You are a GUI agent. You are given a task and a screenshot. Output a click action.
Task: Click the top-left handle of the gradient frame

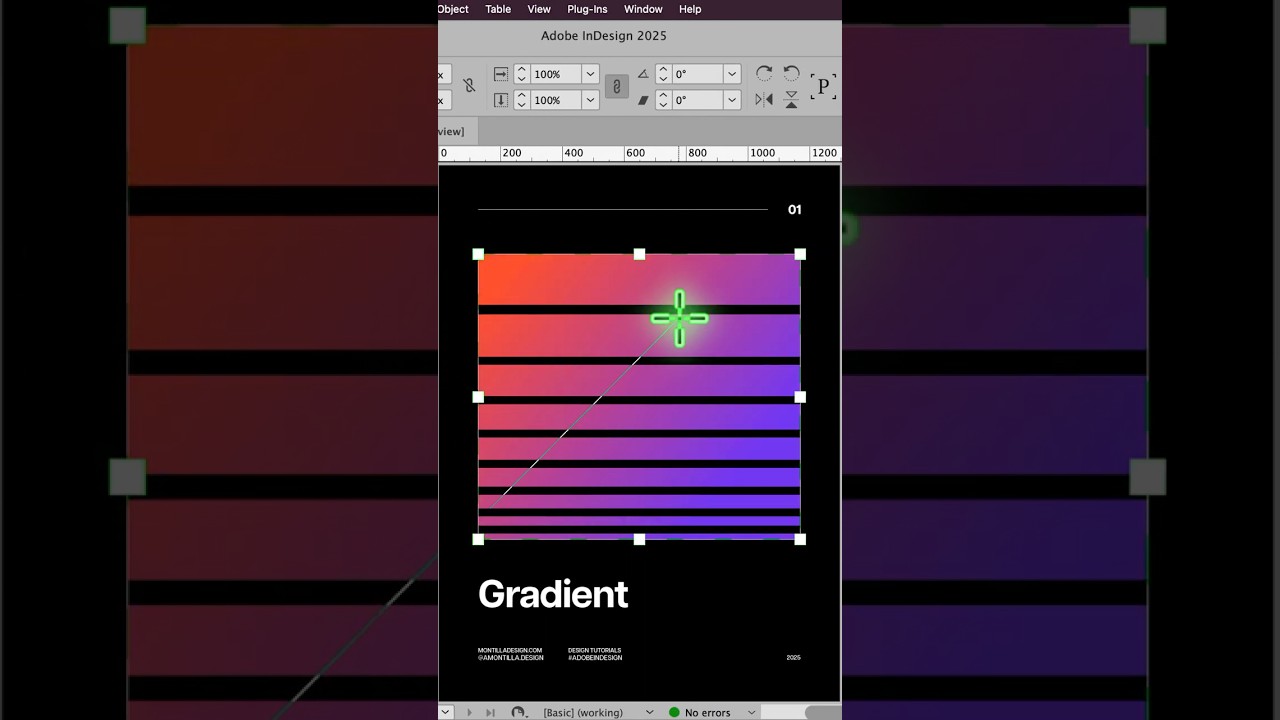[478, 254]
